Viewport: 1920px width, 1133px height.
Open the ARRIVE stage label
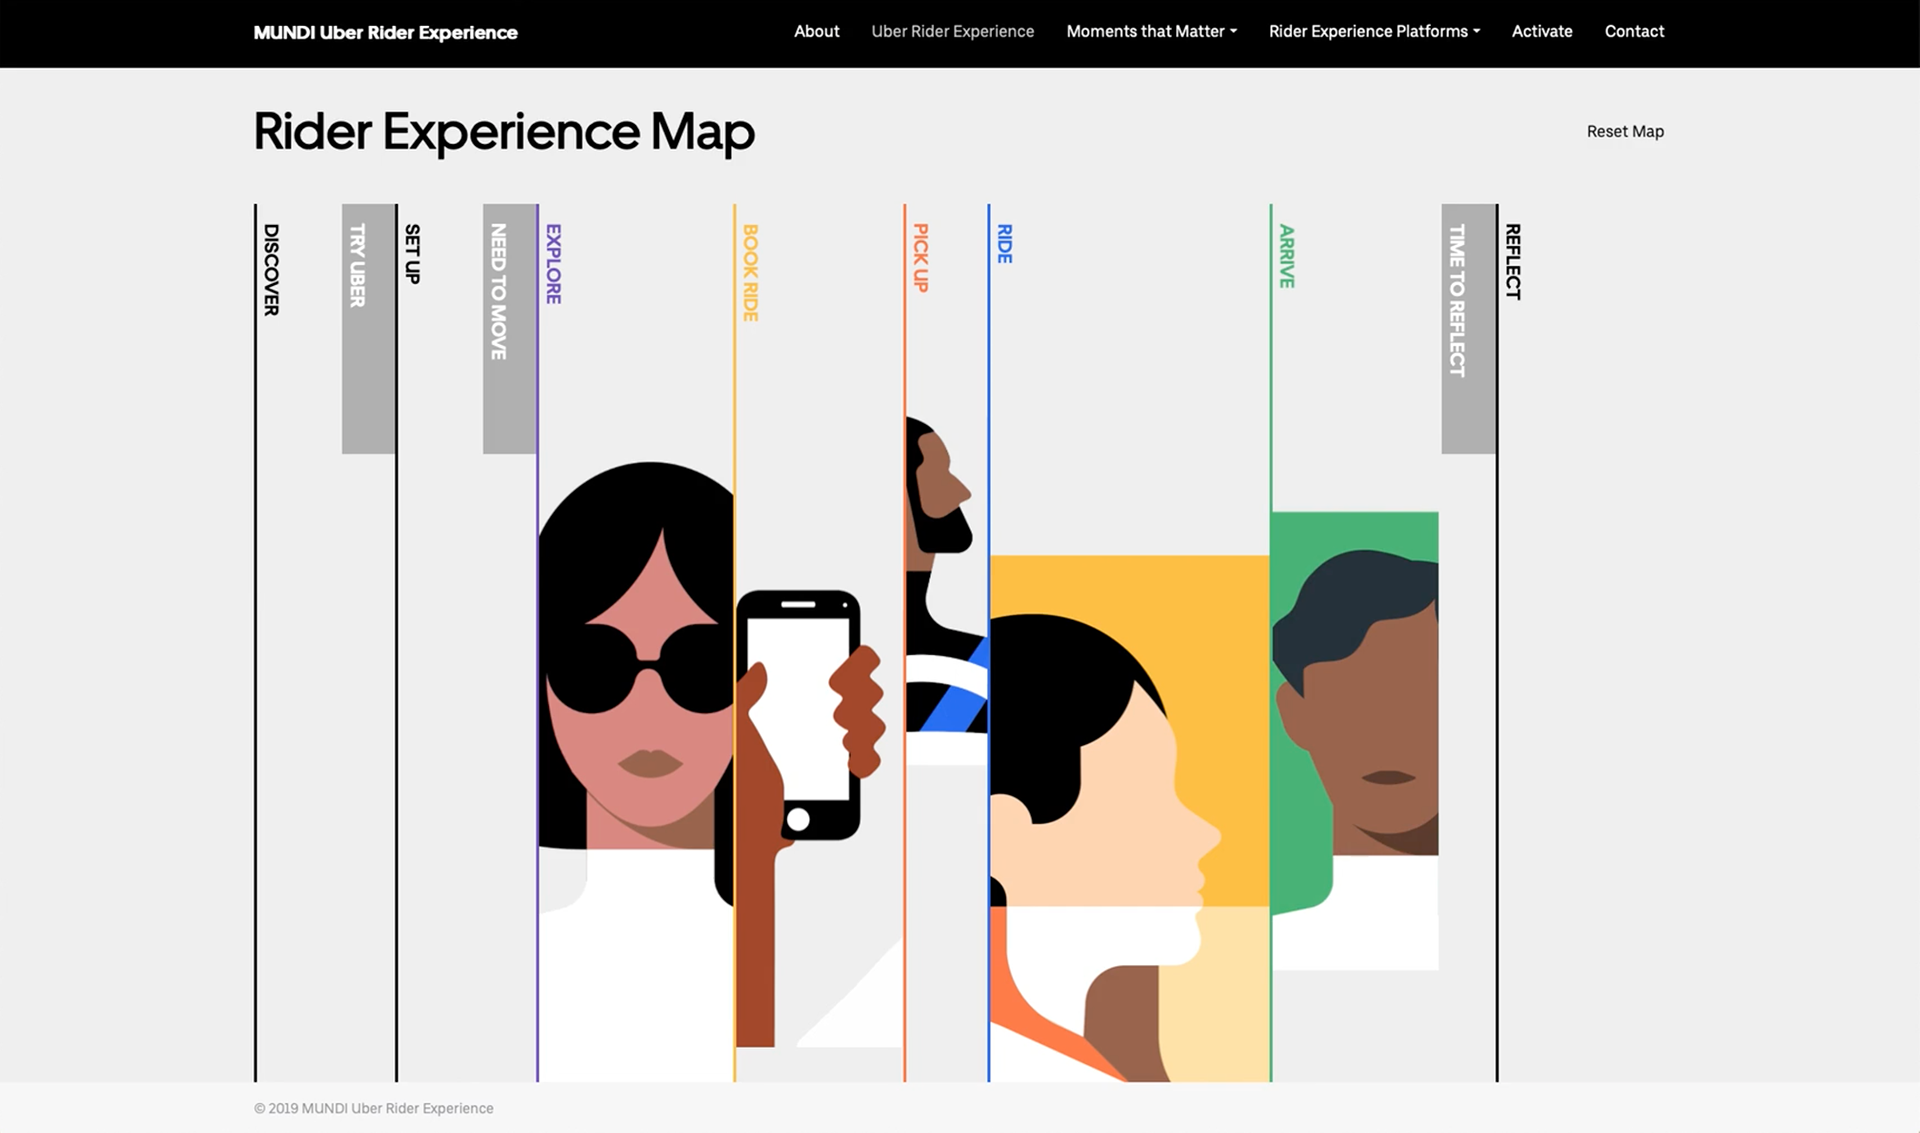(x=1286, y=256)
